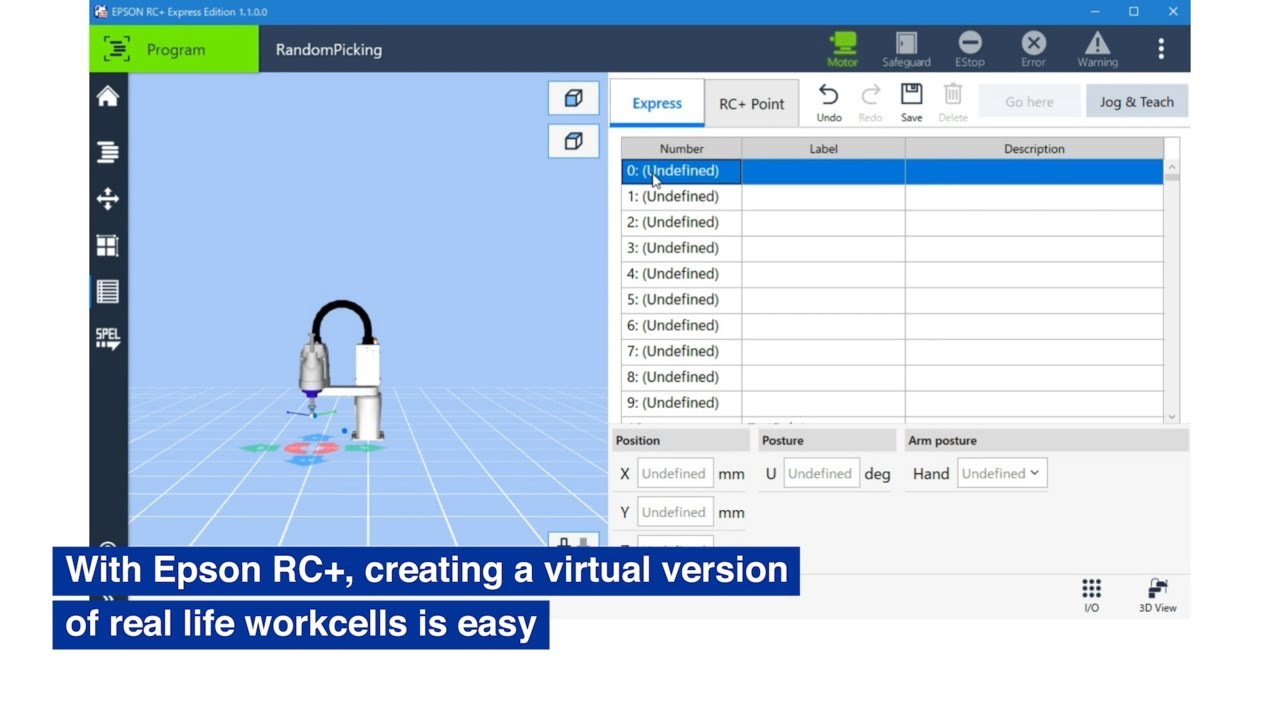Click the Warning status icon
Viewport: 1280px width, 720px height.
pos(1097,49)
